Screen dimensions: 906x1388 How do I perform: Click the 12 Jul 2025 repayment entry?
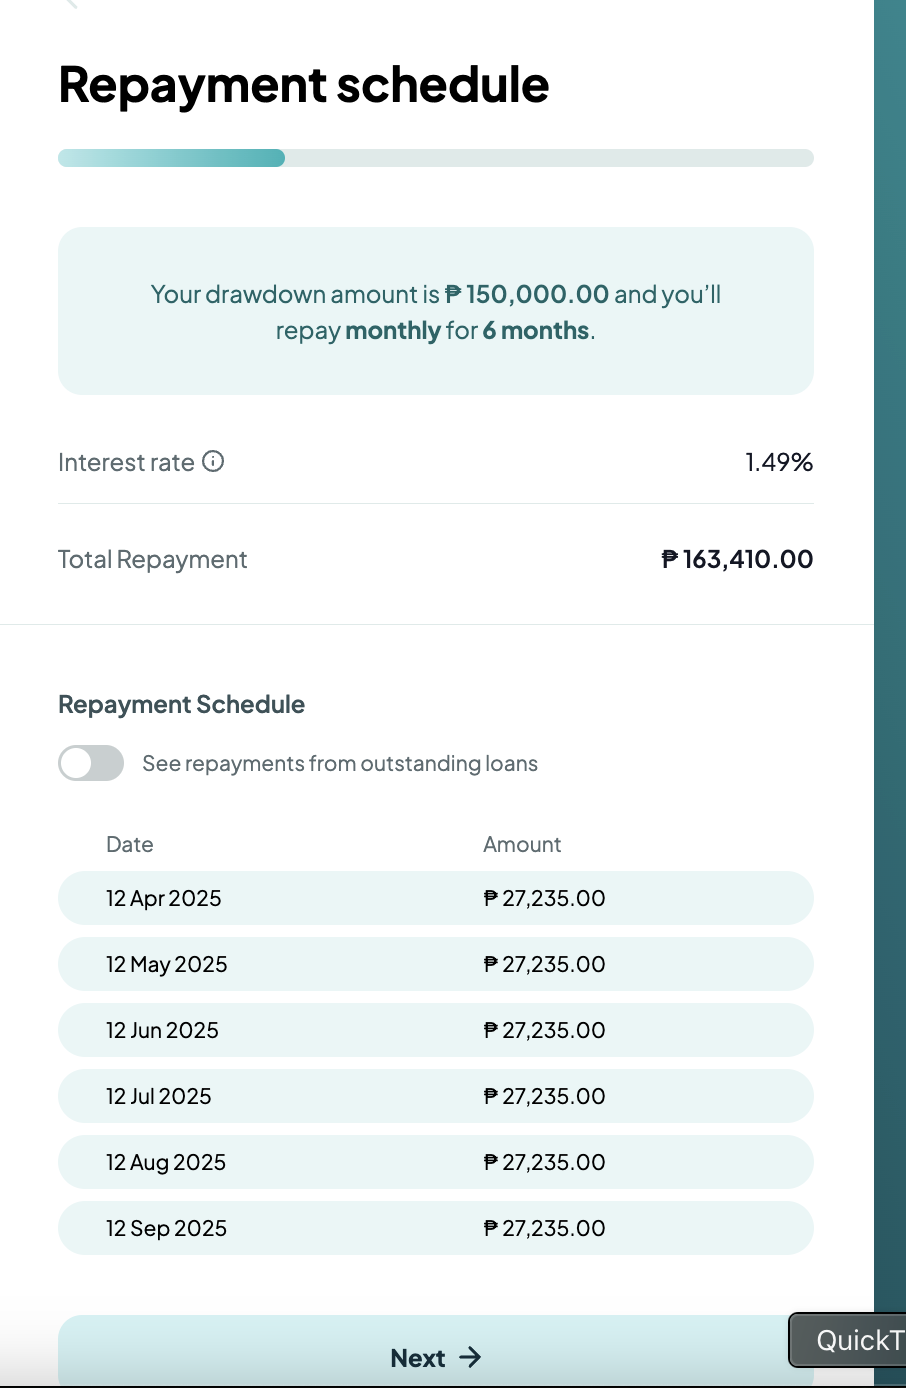[x=435, y=1096]
